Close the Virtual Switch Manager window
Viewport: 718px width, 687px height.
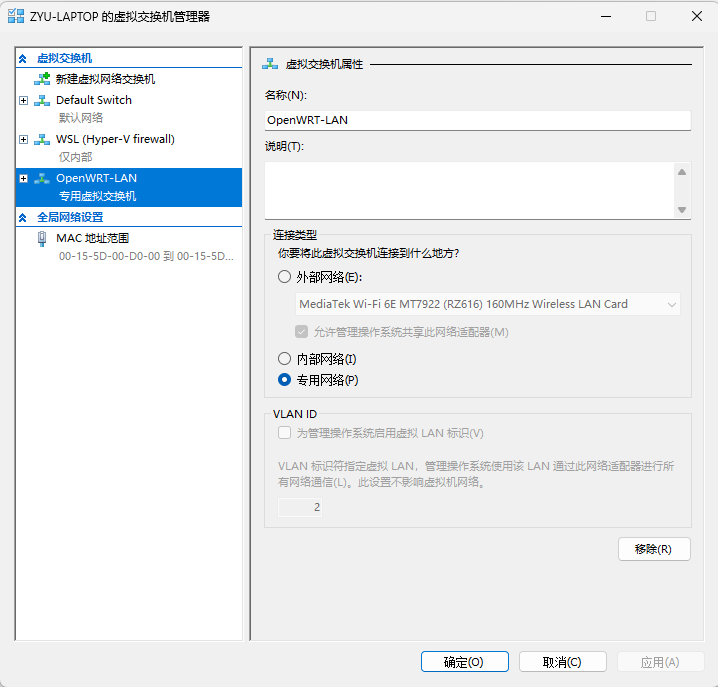point(696,16)
